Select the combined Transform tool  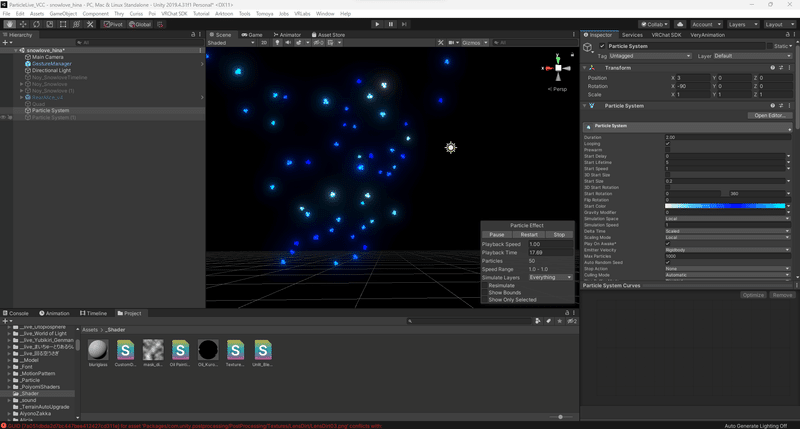click(x=77, y=24)
